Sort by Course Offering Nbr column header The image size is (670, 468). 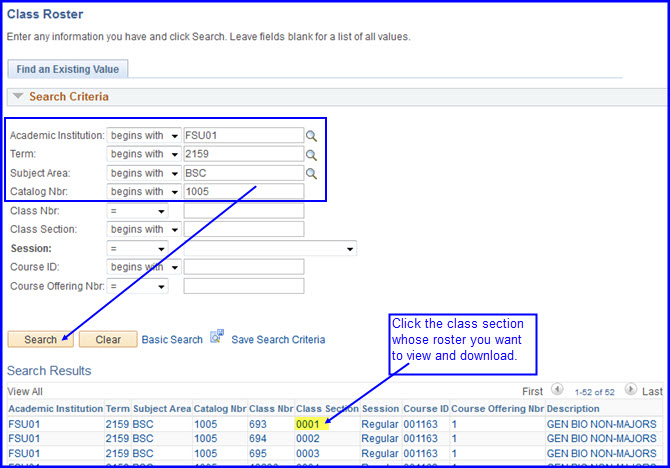click(x=497, y=409)
